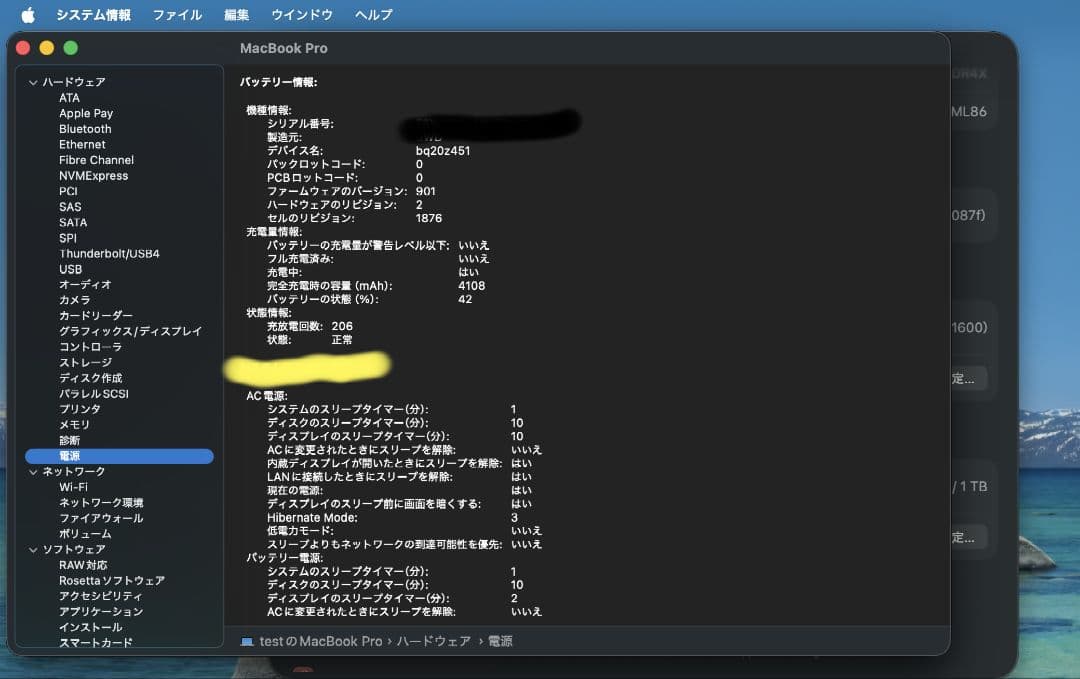Open the ファイル menu
The height and width of the screenshot is (679, 1080).
[x=177, y=14]
